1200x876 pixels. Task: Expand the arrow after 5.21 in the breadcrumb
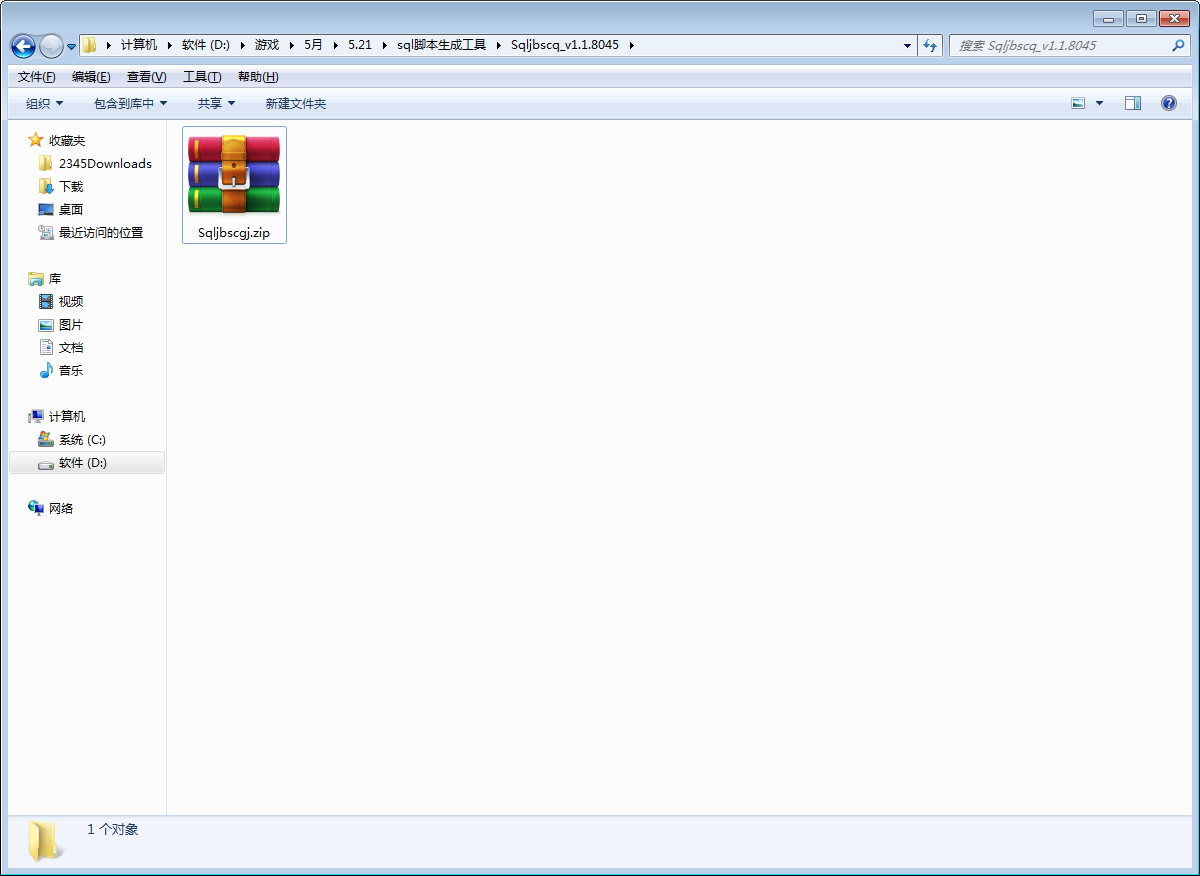pos(384,45)
